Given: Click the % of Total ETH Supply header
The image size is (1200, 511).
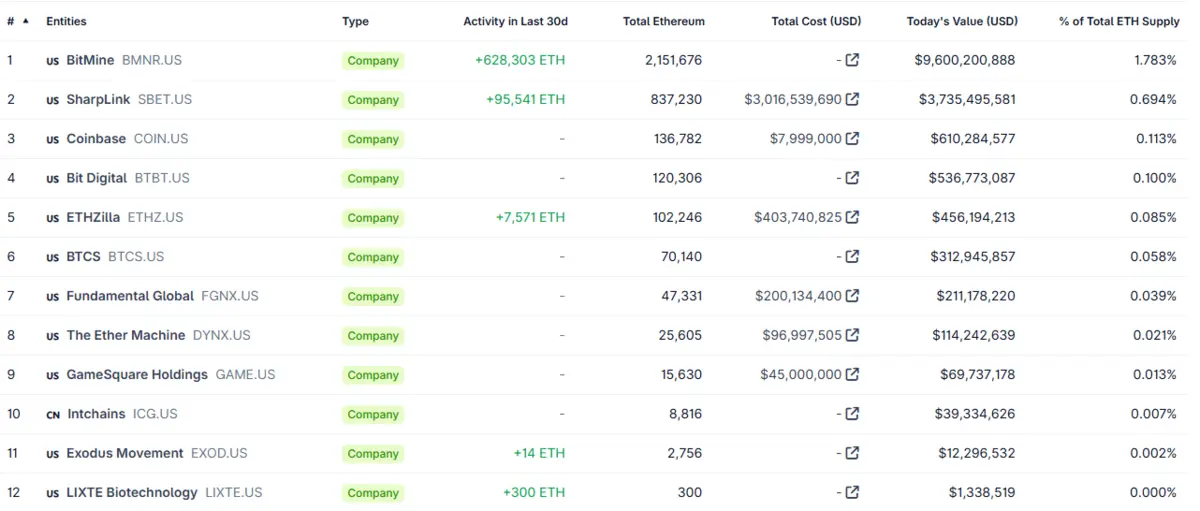Looking at the screenshot, I should (x=1119, y=21).
